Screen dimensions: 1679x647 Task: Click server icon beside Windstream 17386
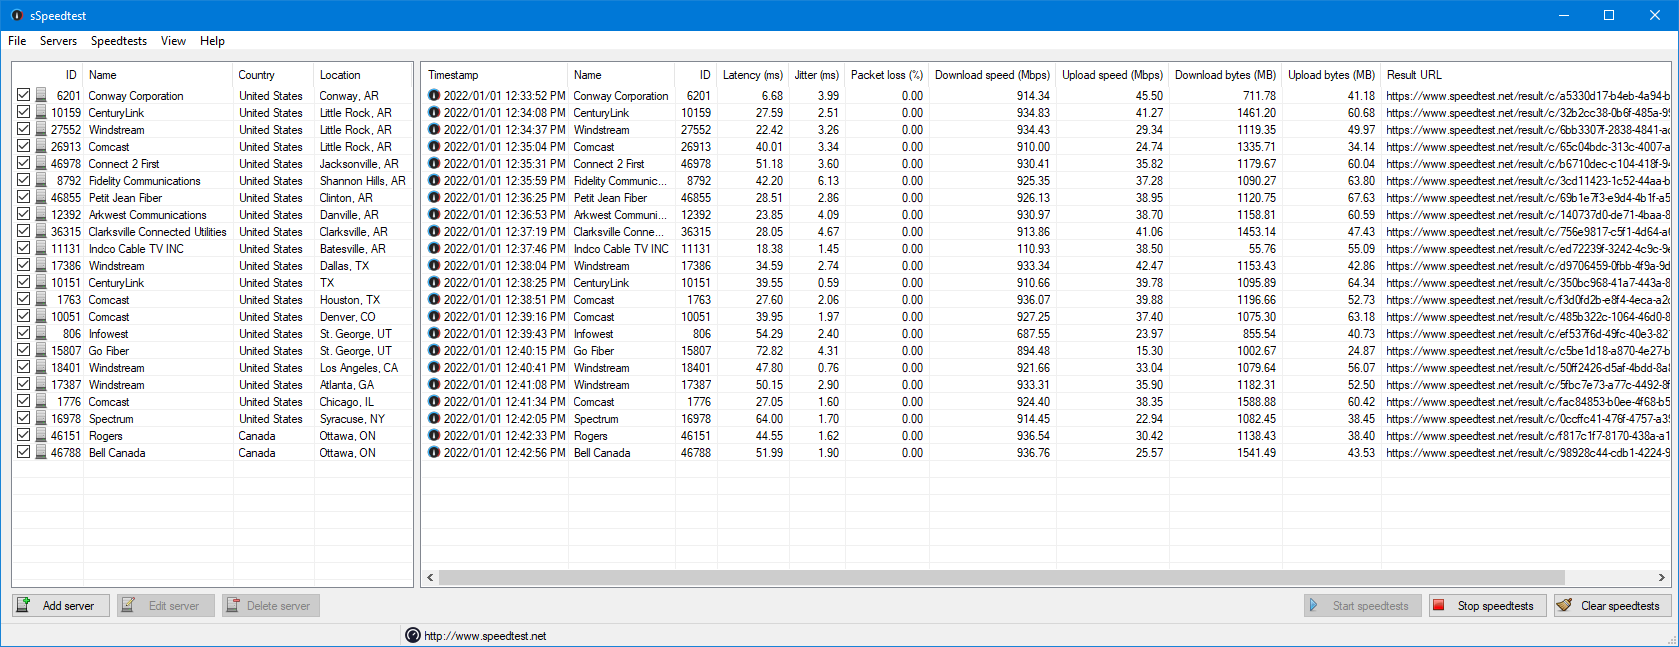pos(41,266)
